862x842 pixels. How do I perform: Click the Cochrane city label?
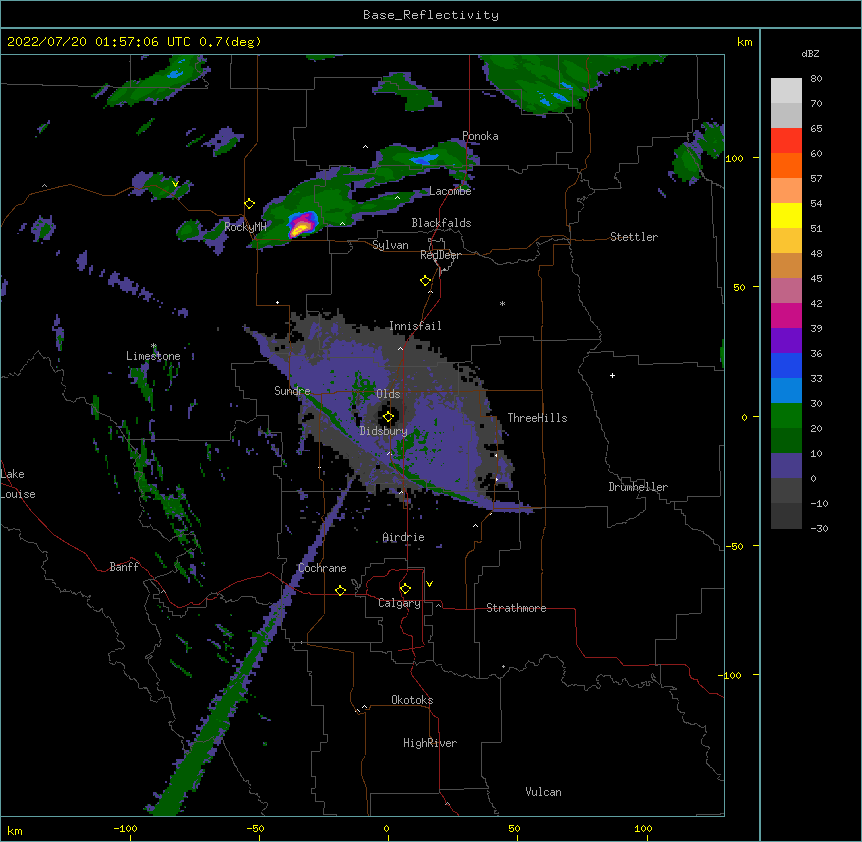pyautogui.click(x=322, y=568)
